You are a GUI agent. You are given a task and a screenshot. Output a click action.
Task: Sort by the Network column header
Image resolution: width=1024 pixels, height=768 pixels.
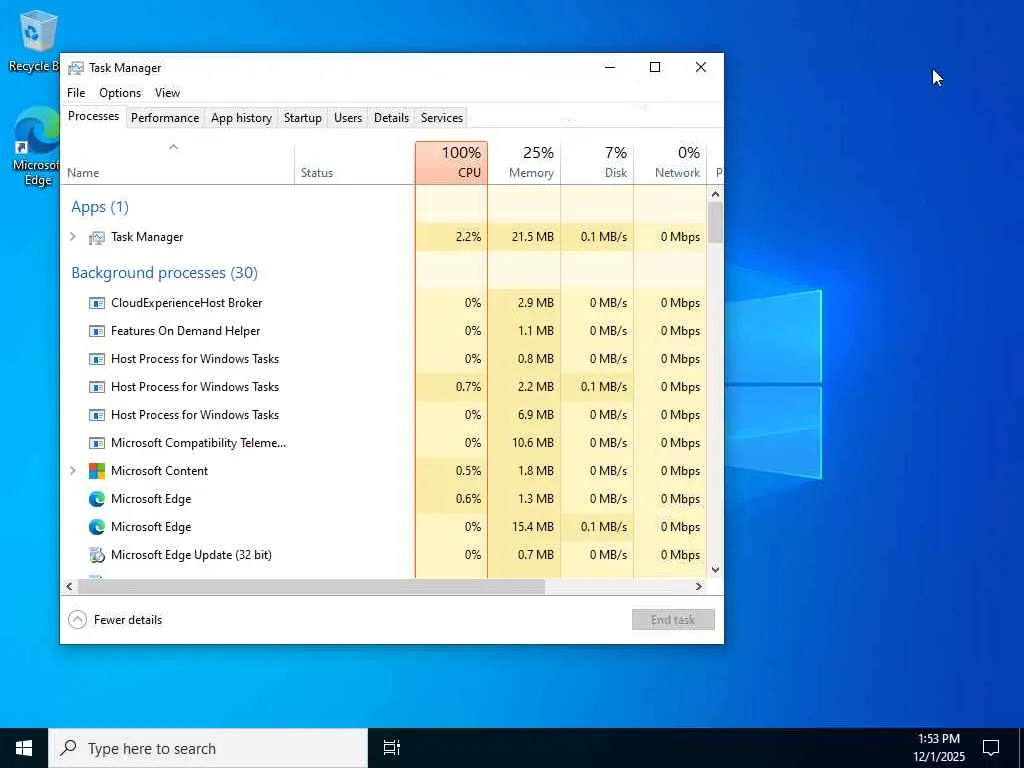click(670, 163)
